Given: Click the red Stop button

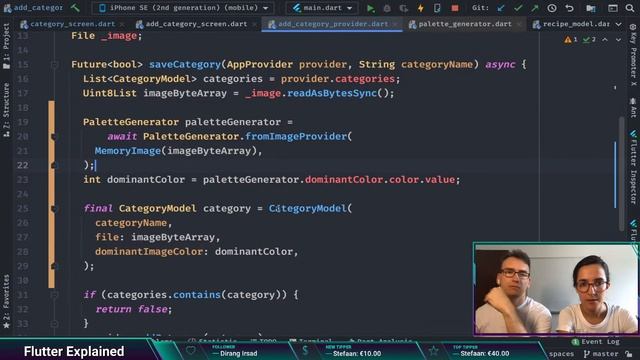Looking at the screenshot, I should 454,8.
